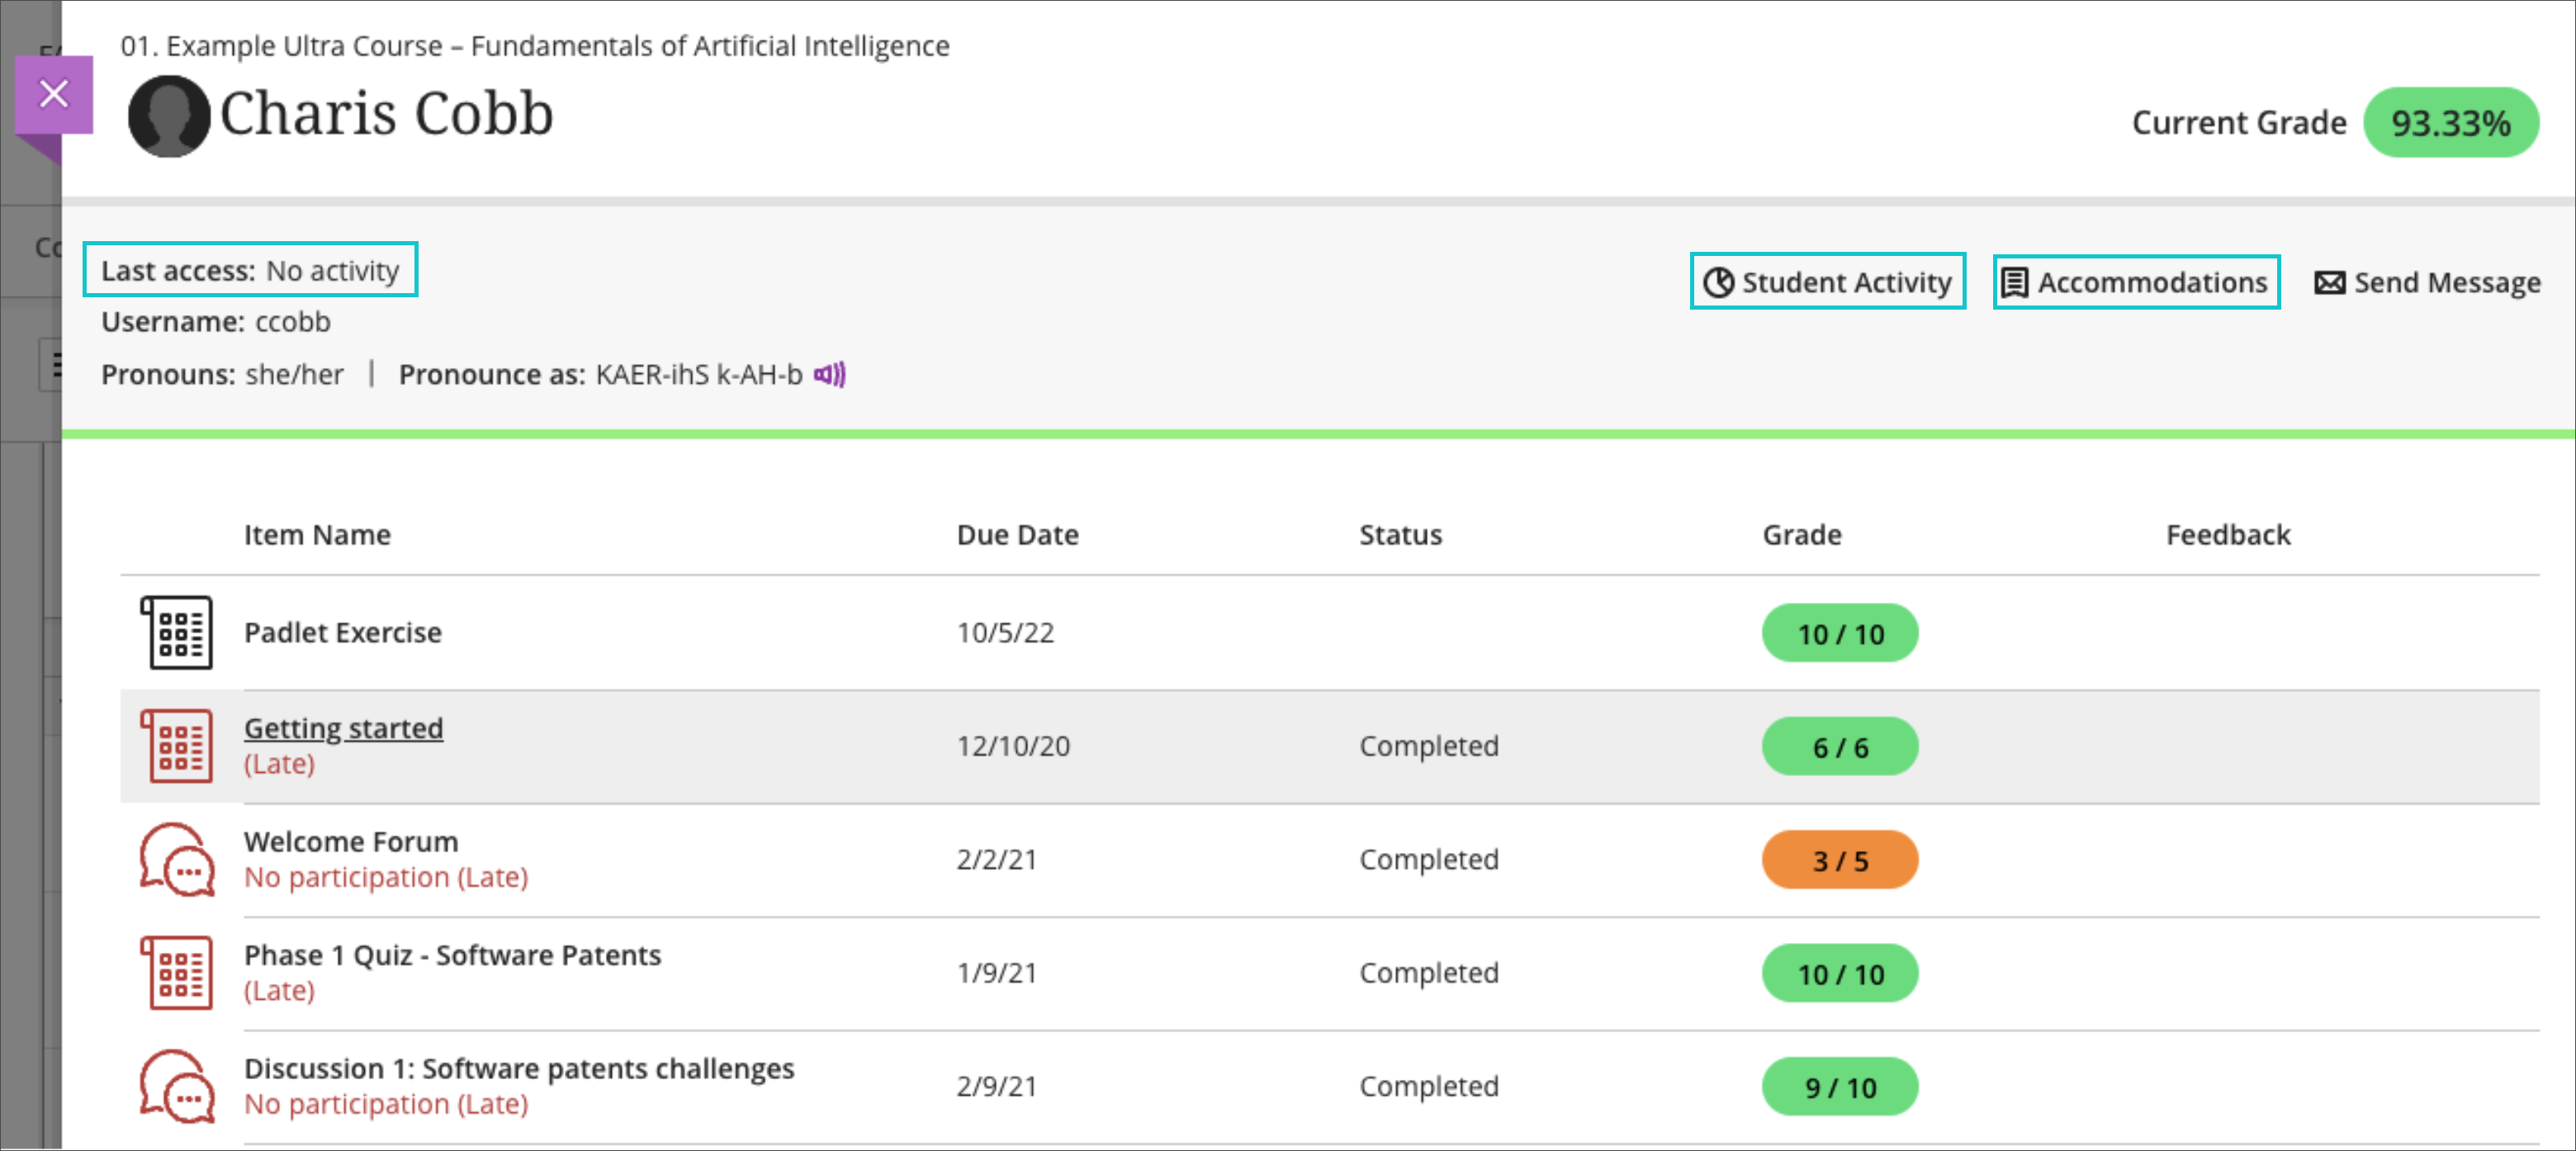This screenshot has width=2576, height=1151.
Task: Select the 3 / 5 orange grade pill
Action: (1839, 860)
